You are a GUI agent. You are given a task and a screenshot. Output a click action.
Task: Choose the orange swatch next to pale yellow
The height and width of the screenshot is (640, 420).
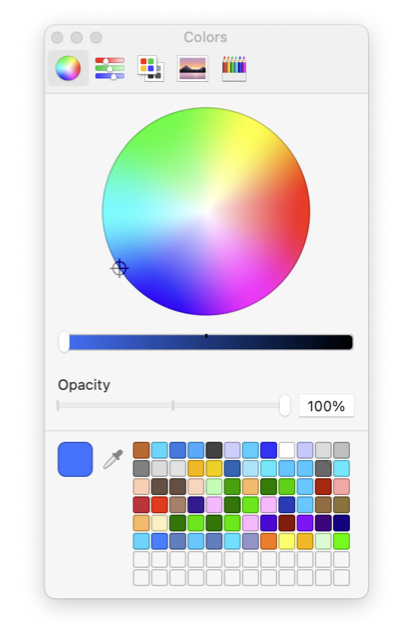[269, 541]
